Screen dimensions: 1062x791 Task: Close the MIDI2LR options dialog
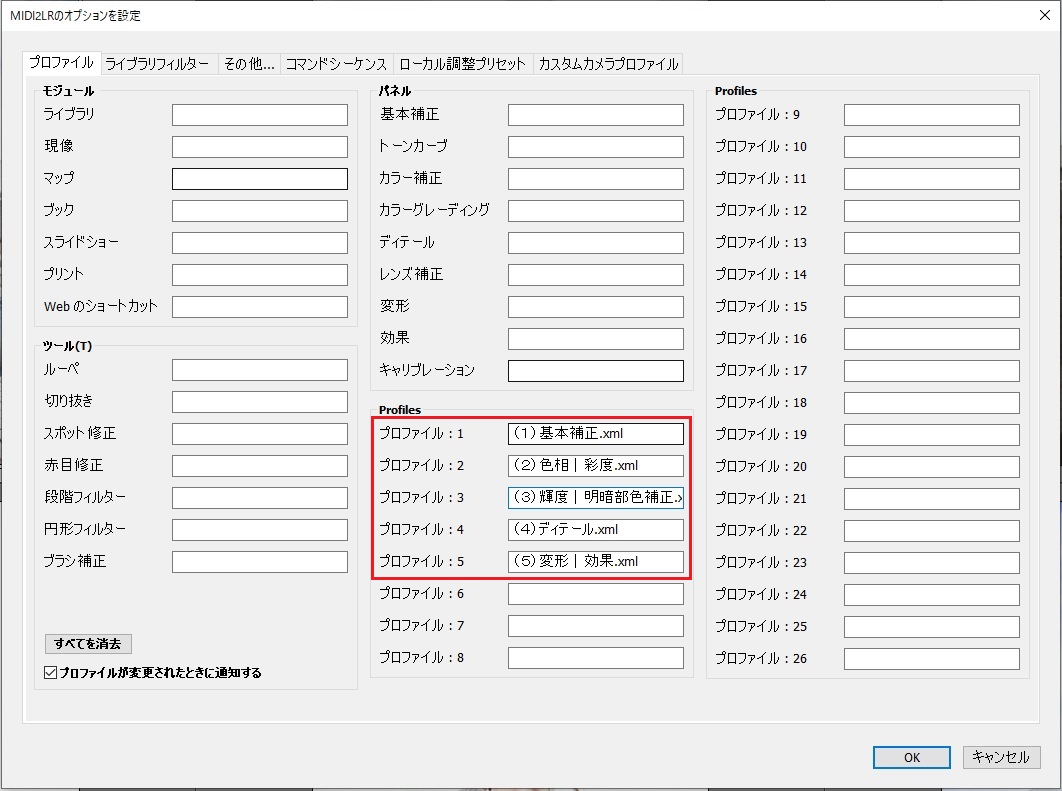click(x=1044, y=15)
